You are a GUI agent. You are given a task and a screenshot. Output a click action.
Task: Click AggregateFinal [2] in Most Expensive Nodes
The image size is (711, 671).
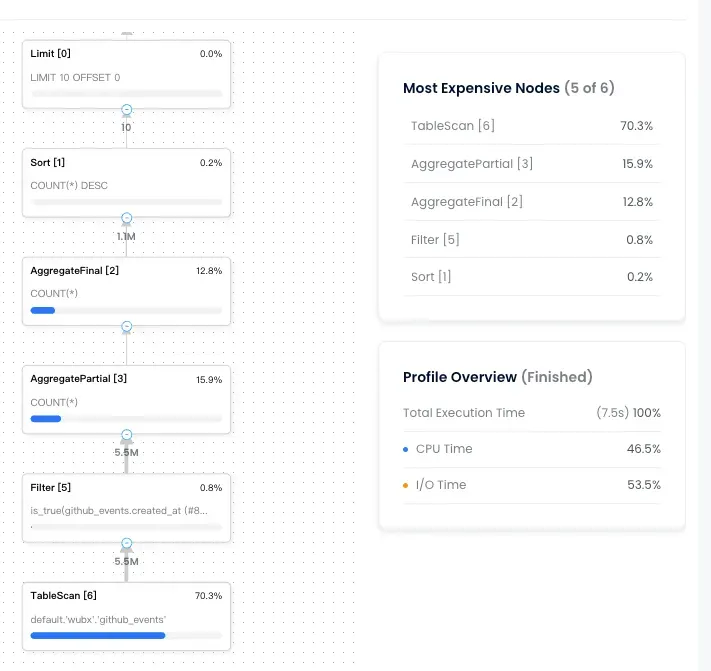(x=531, y=202)
